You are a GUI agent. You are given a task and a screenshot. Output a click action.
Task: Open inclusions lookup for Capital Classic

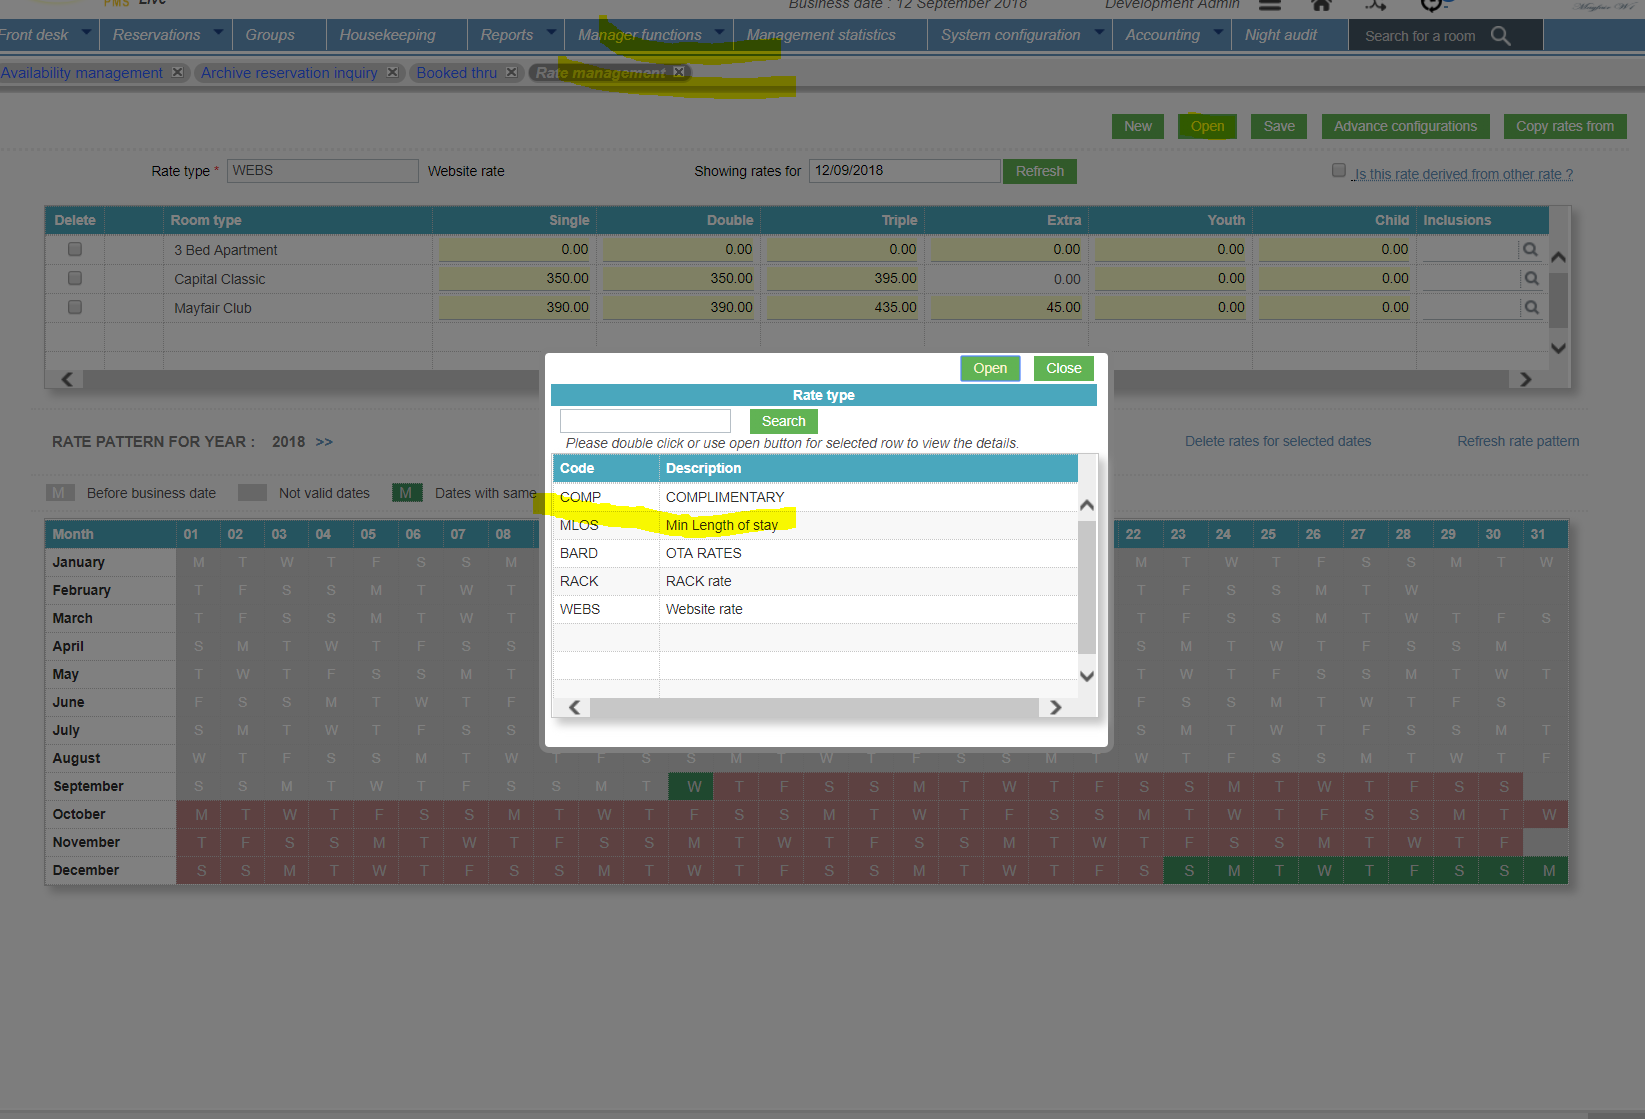(x=1530, y=278)
